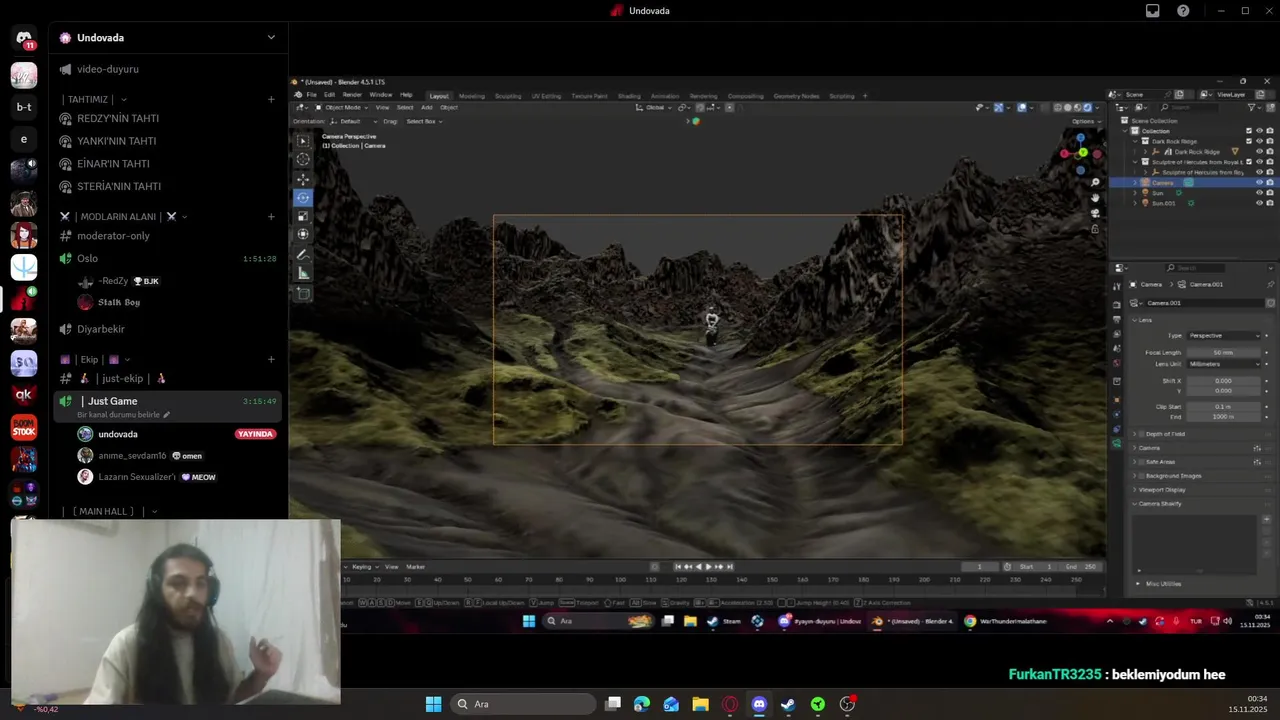
Task: Click the Clip Start 0.1 m field
Action: [x=1225, y=407]
